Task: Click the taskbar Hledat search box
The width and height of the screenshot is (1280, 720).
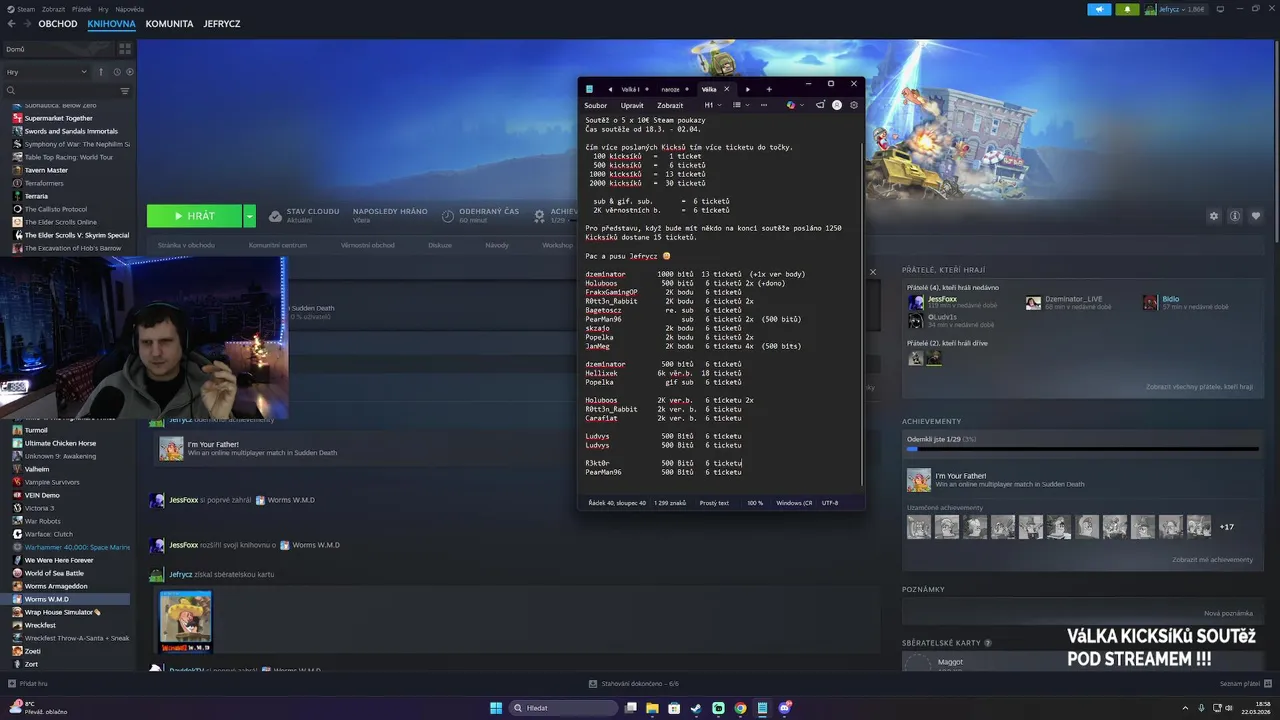Action: (562, 708)
